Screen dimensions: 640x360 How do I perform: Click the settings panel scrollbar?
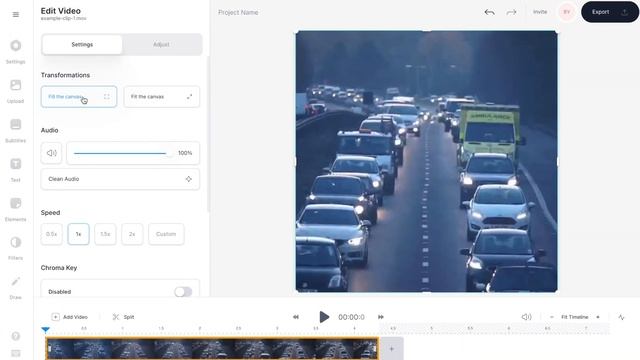click(x=209, y=134)
